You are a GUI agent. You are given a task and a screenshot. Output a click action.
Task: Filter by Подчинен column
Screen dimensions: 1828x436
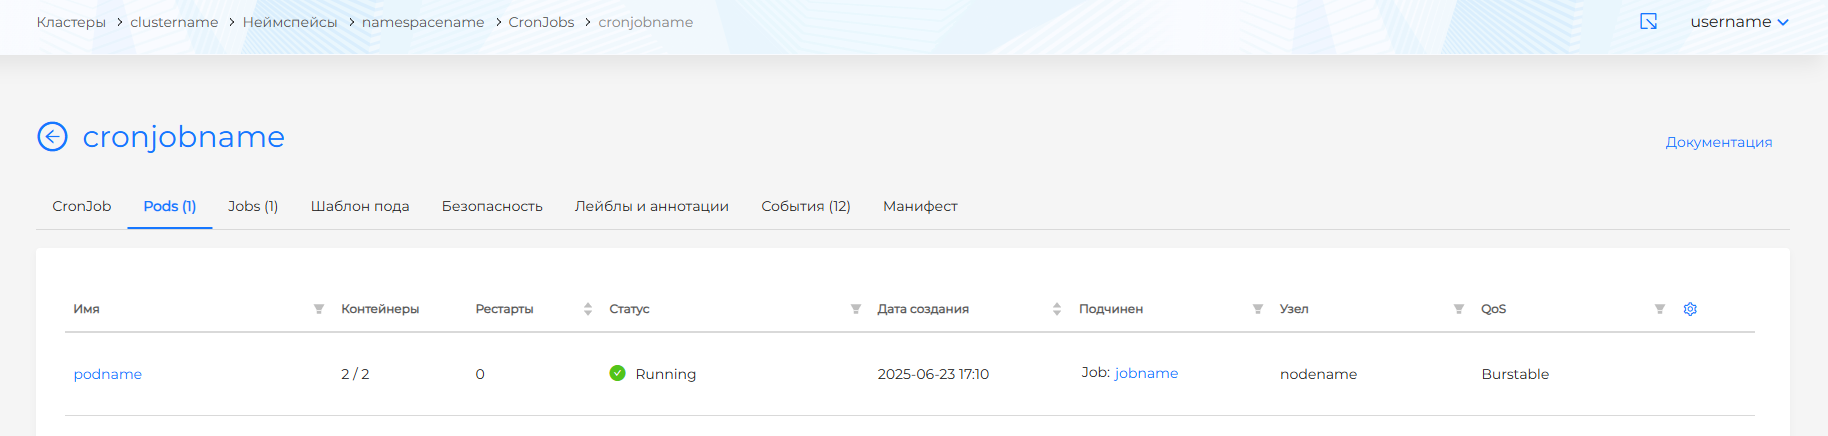pyautogui.click(x=1257, y=309)
